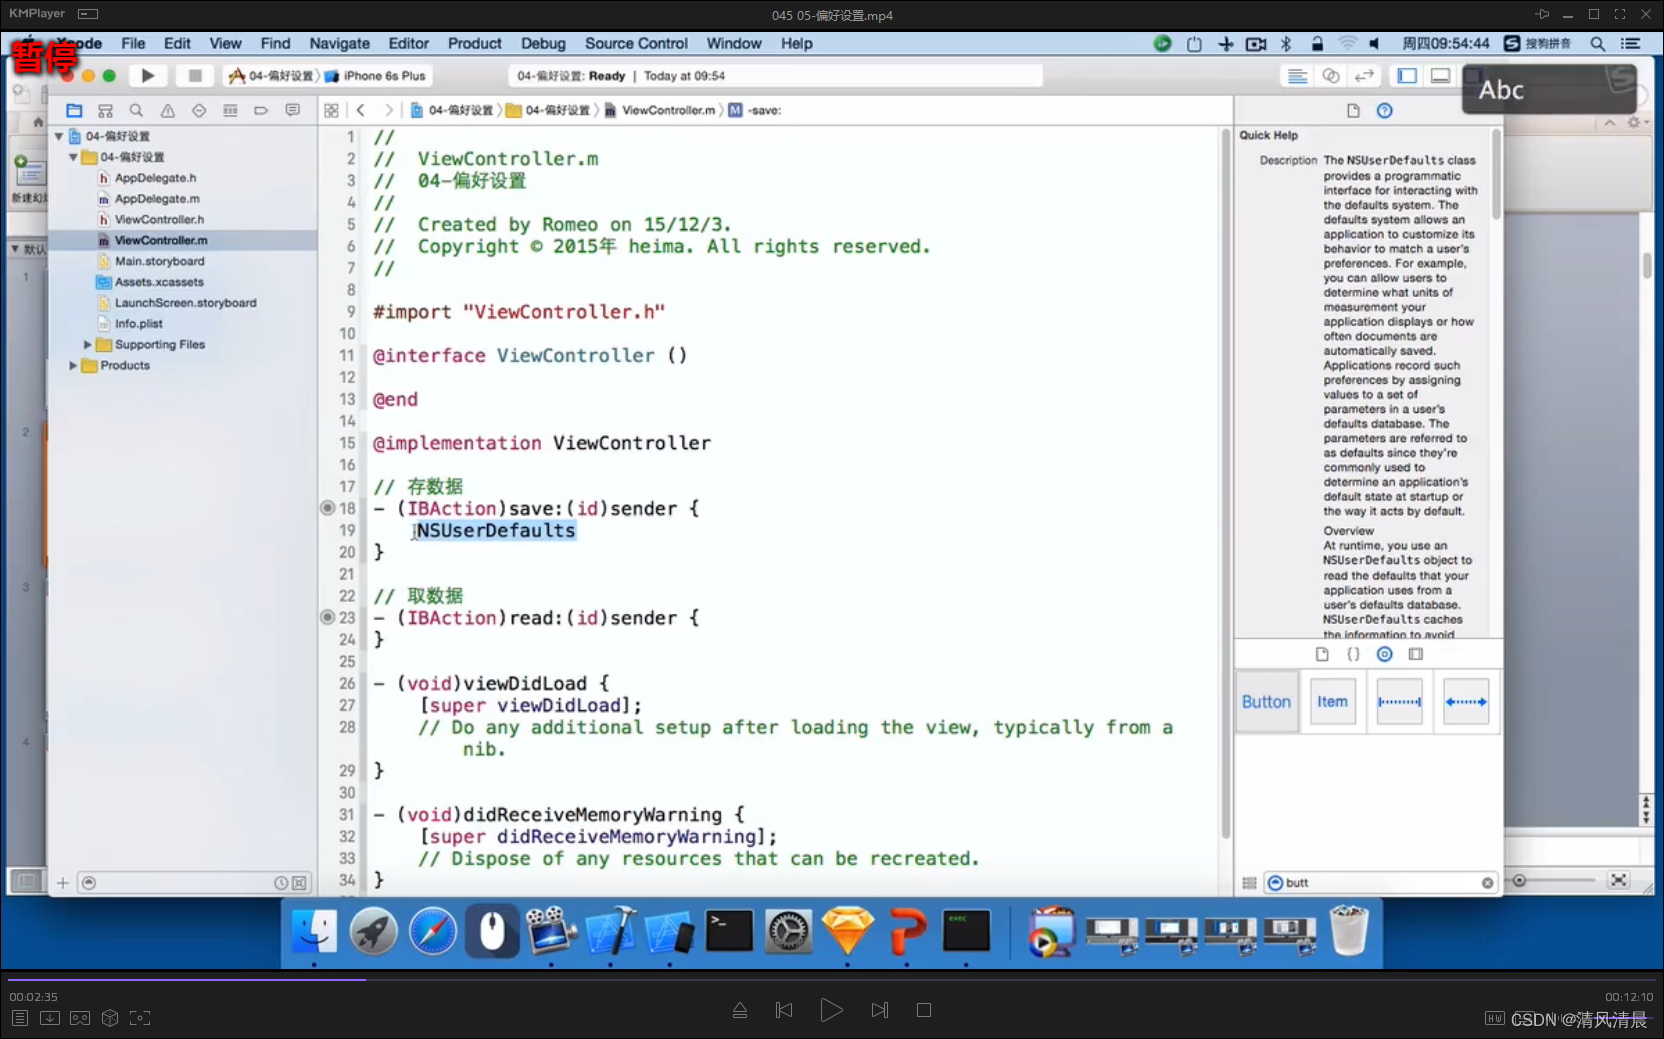1664x1039 pixels.
Task: Select the Button object in library
Action: point(1266,702)
